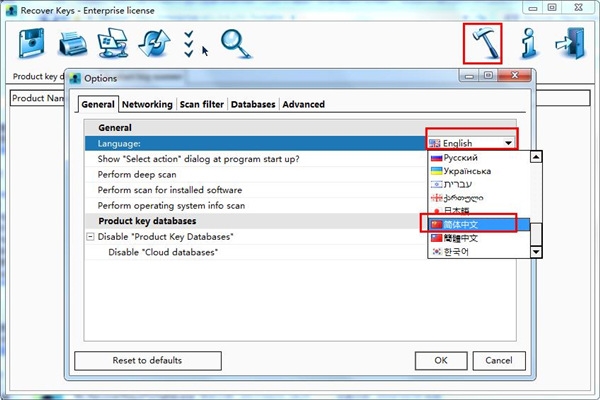This screenshot has height=400, width=600.
Task: Select Perform scan for installed software row
Action: pyautogui.click(x=255, y=190)
